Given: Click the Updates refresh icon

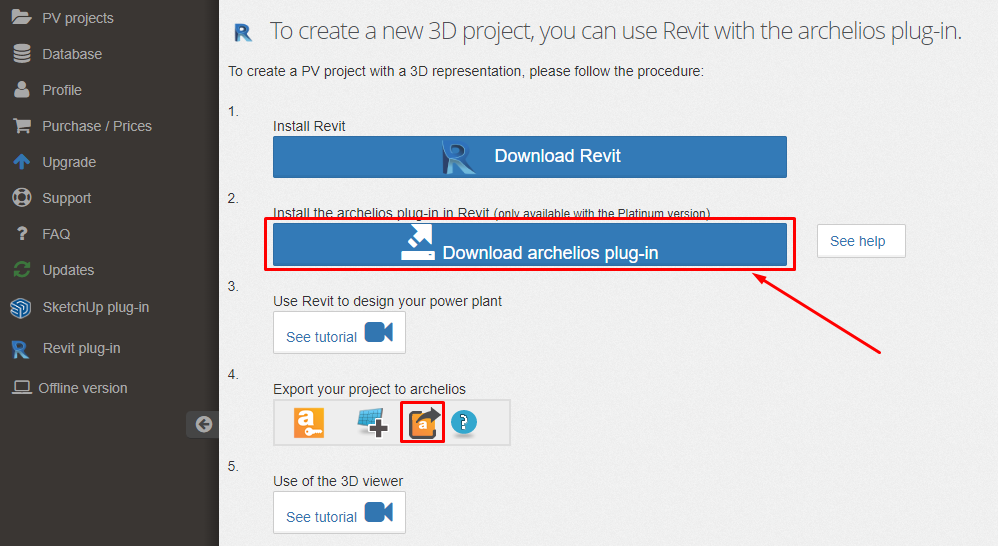Looking at the screenshot, I should pos(22,270).
